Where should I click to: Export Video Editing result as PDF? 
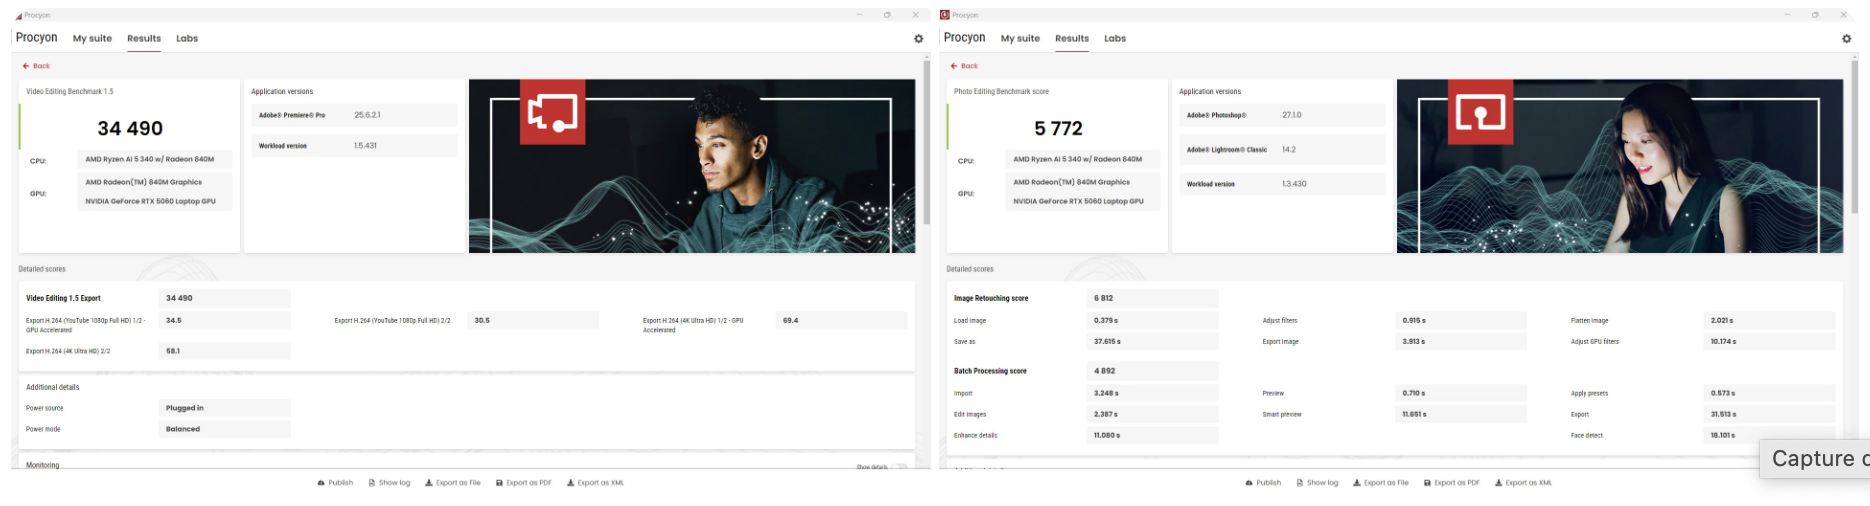coord(524,483)
